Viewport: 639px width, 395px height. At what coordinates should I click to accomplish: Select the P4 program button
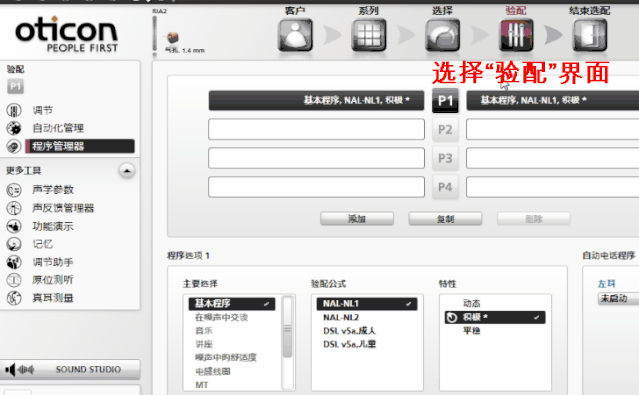coord(445,187)
